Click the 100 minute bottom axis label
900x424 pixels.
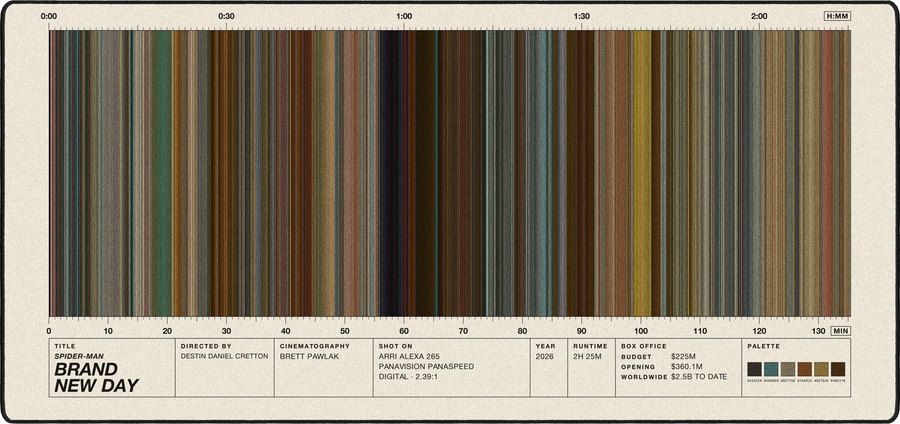point(641,331)
